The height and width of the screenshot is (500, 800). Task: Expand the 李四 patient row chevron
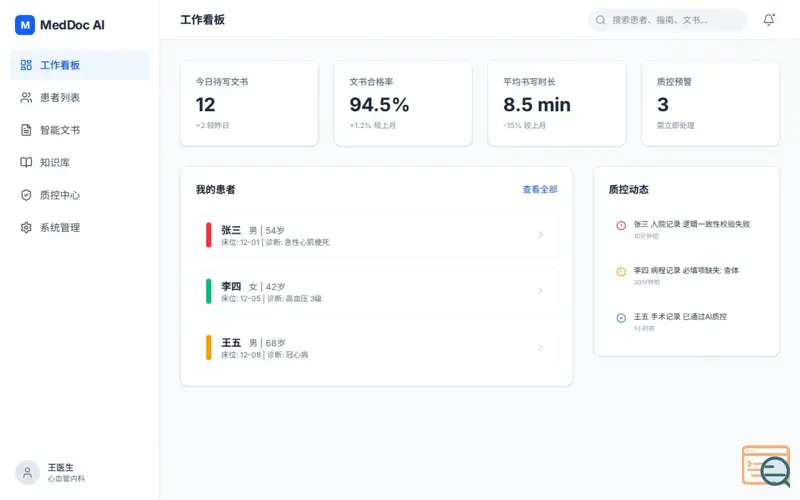pyautogui.click(x=540, y=291)
